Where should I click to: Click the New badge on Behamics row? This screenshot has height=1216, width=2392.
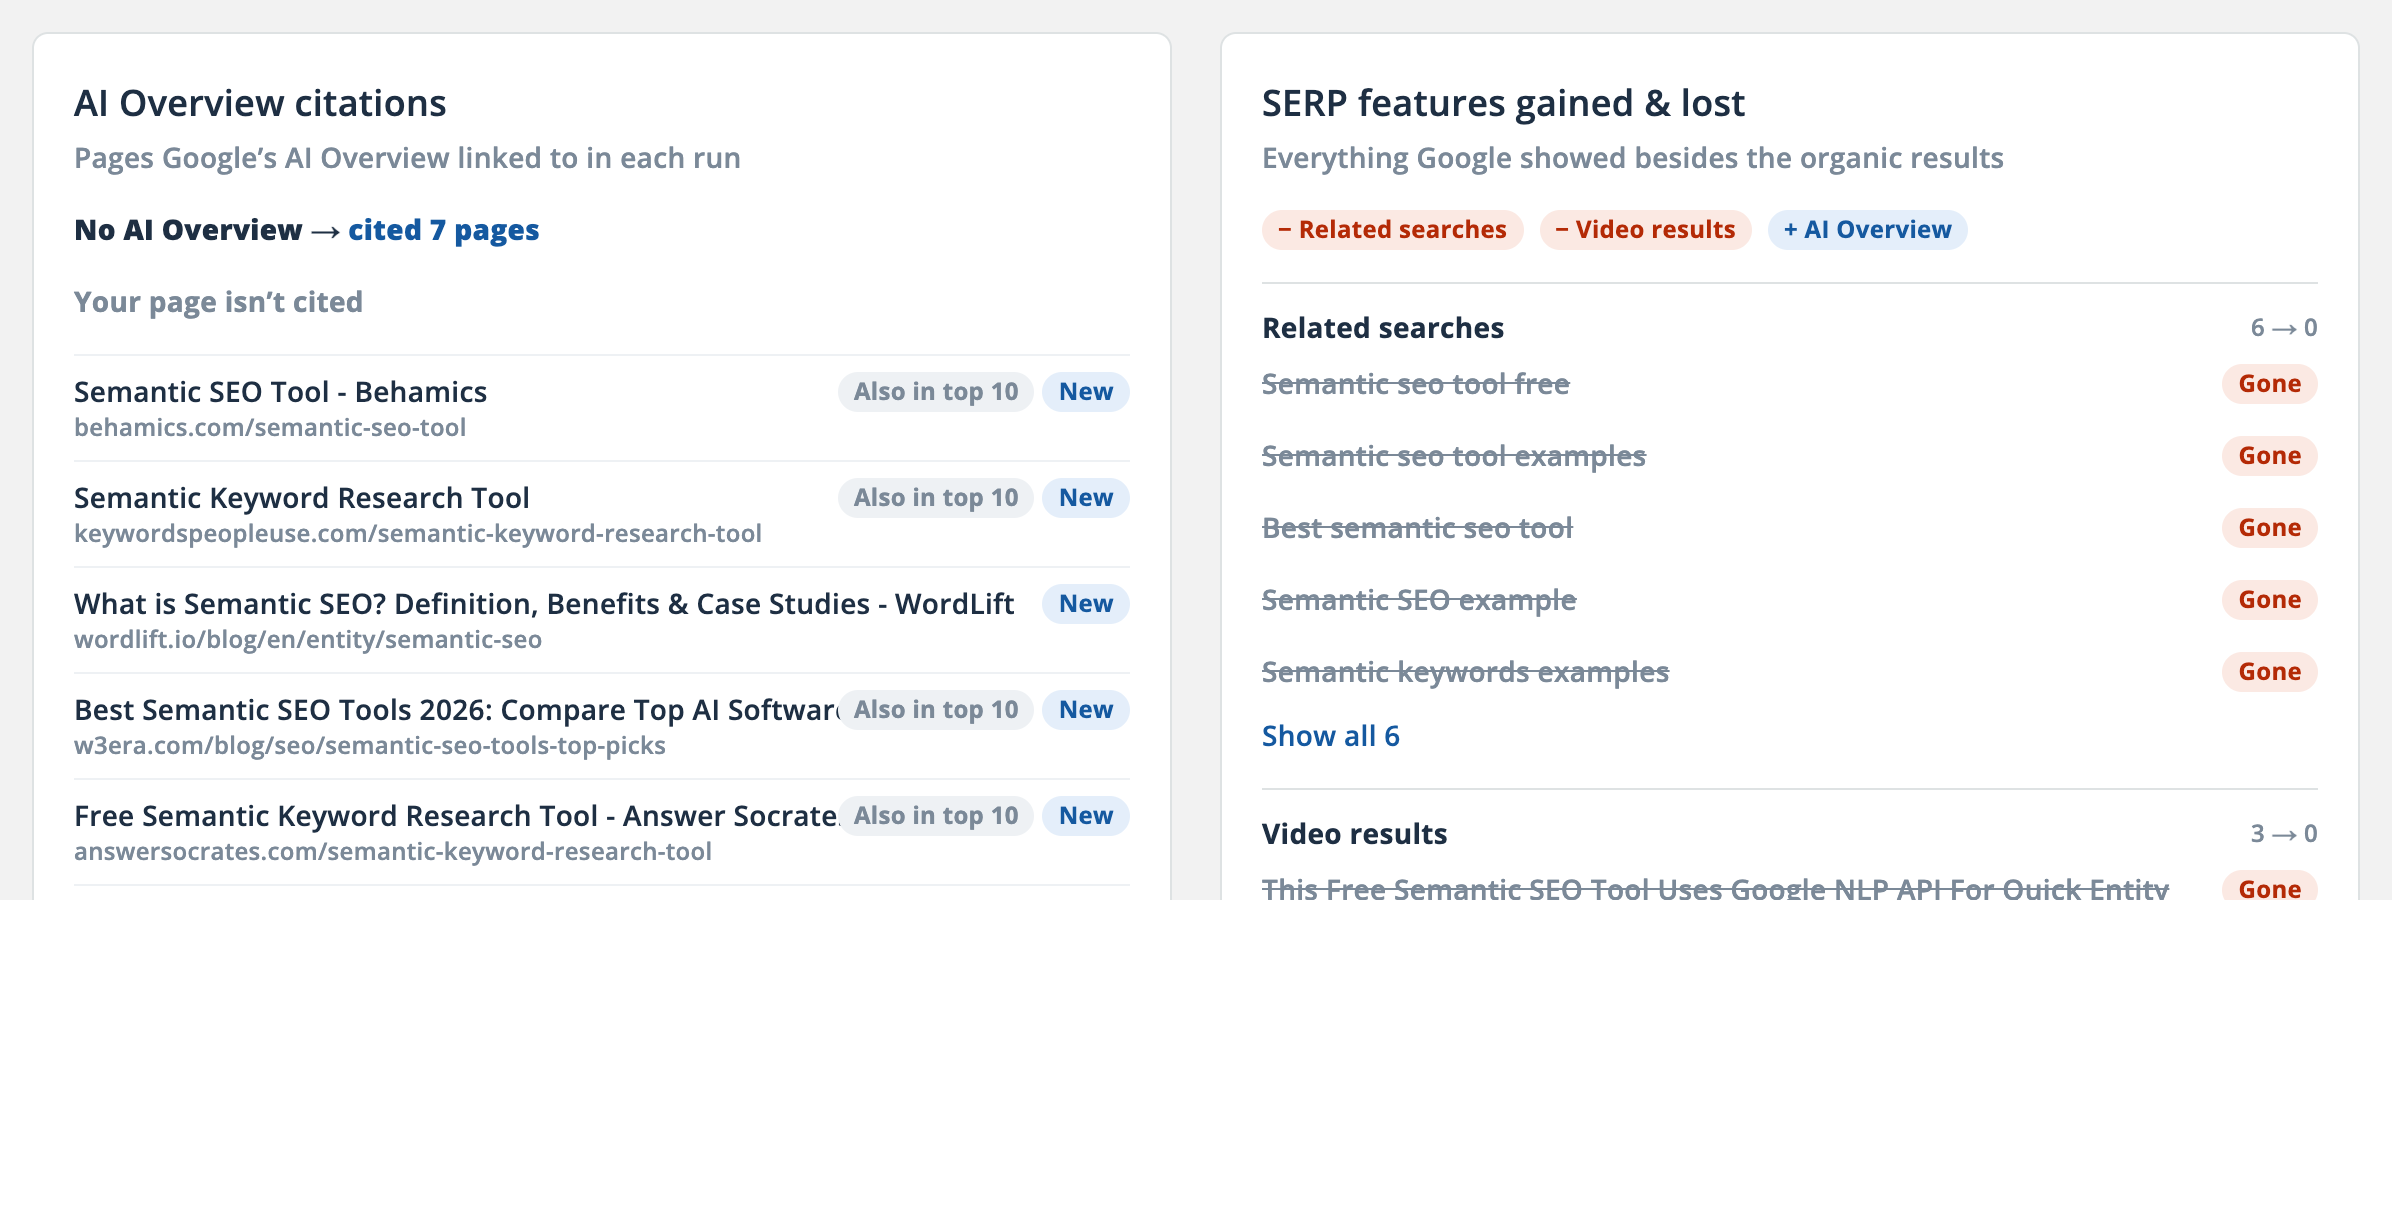click(1086, 392)
